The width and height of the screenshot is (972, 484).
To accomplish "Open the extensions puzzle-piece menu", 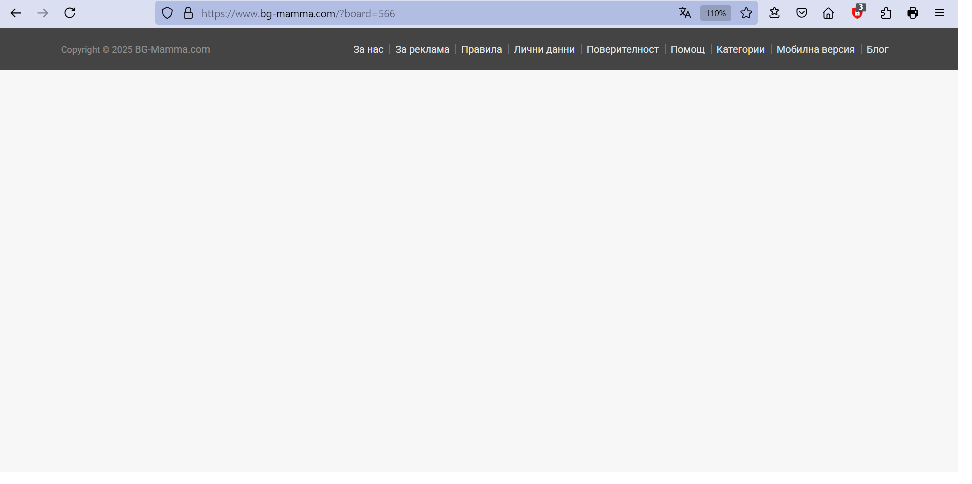I will click(x=885, y=13).
